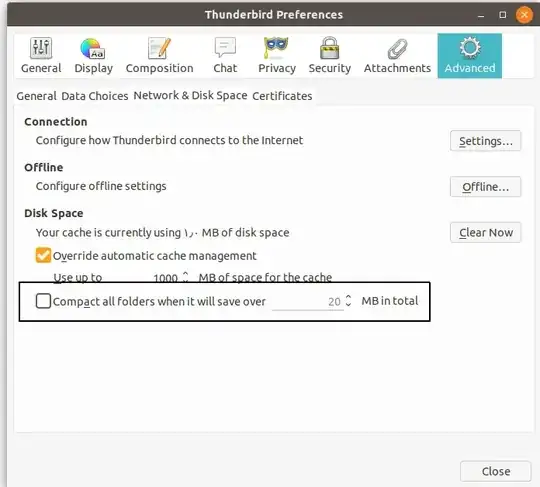Click the compact threshold field showing 20

(307, 301)
